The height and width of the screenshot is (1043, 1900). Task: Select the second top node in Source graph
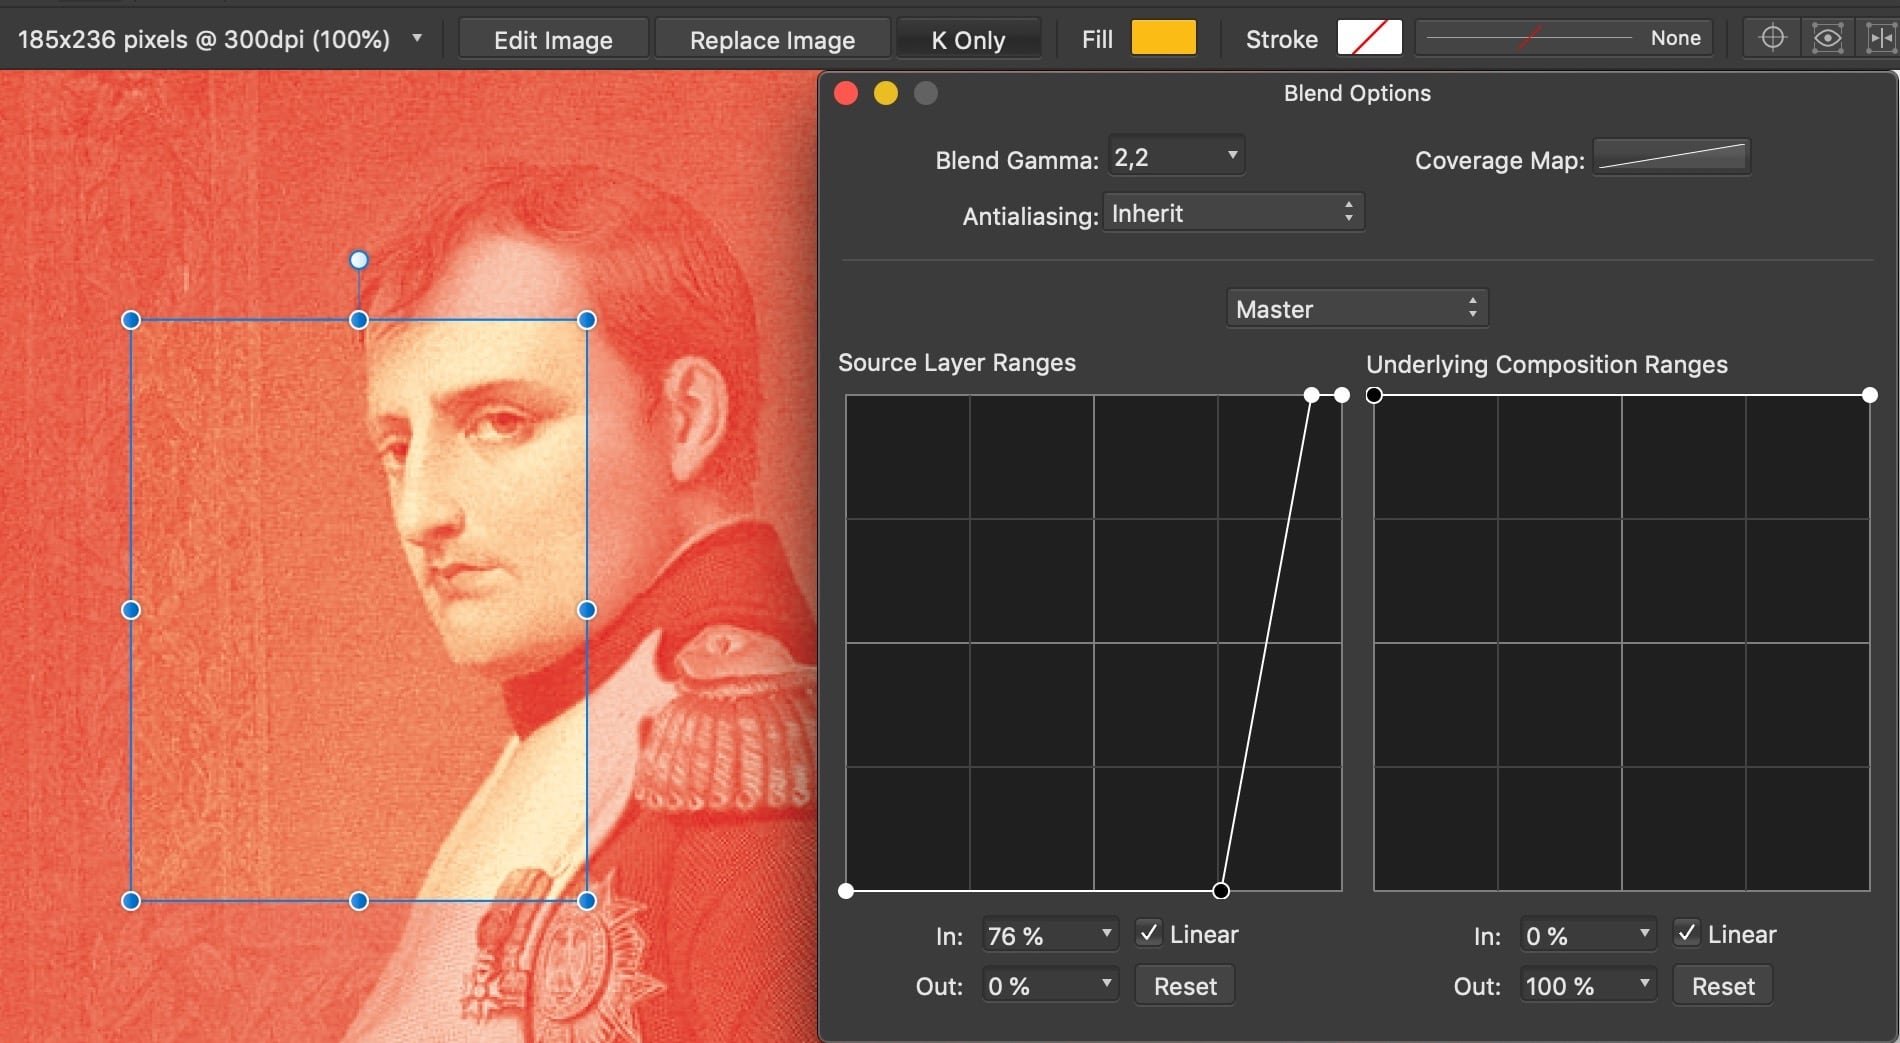[1312, 395]
